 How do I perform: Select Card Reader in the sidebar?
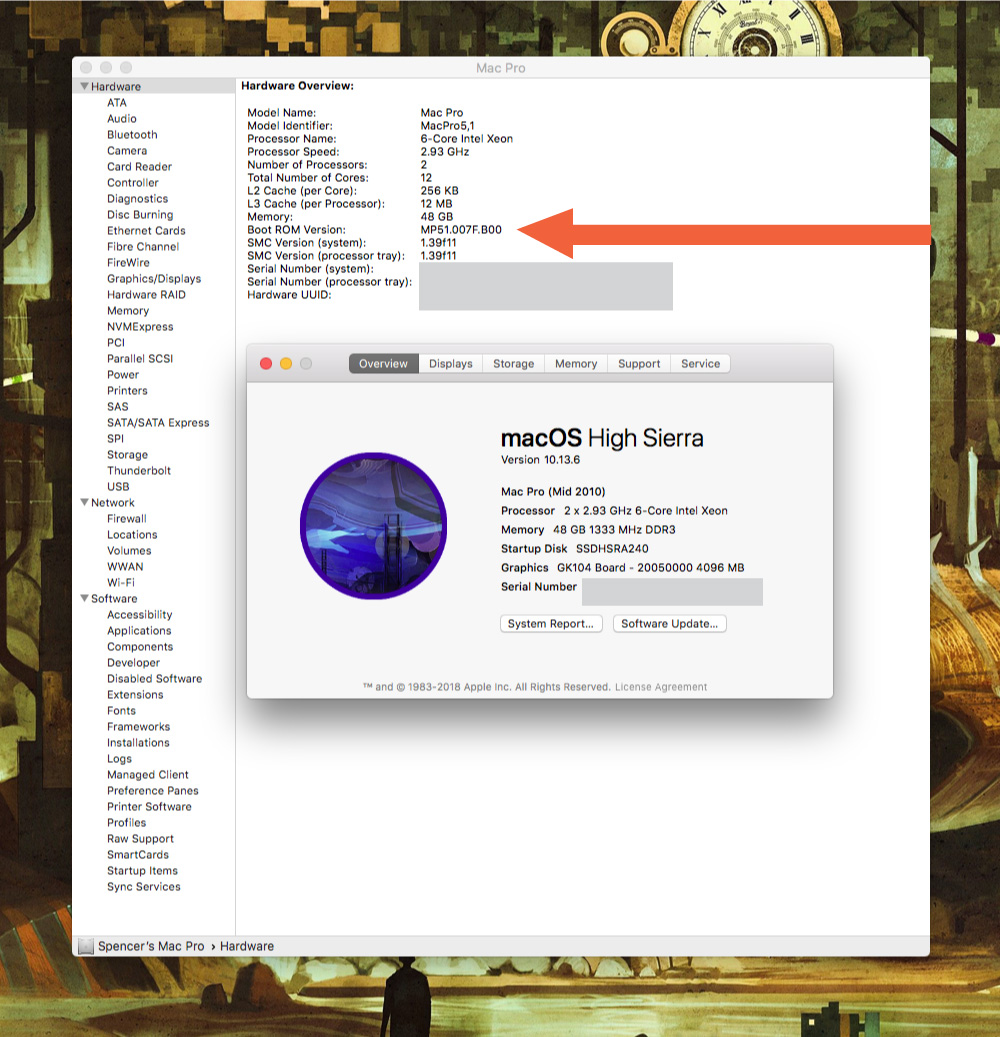point(140,167)
